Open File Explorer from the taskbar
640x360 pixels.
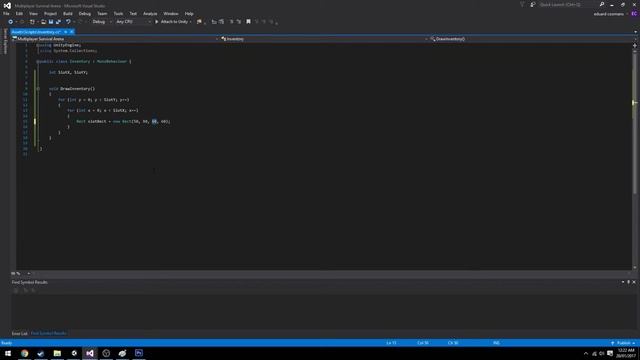(x=57, y=353)
